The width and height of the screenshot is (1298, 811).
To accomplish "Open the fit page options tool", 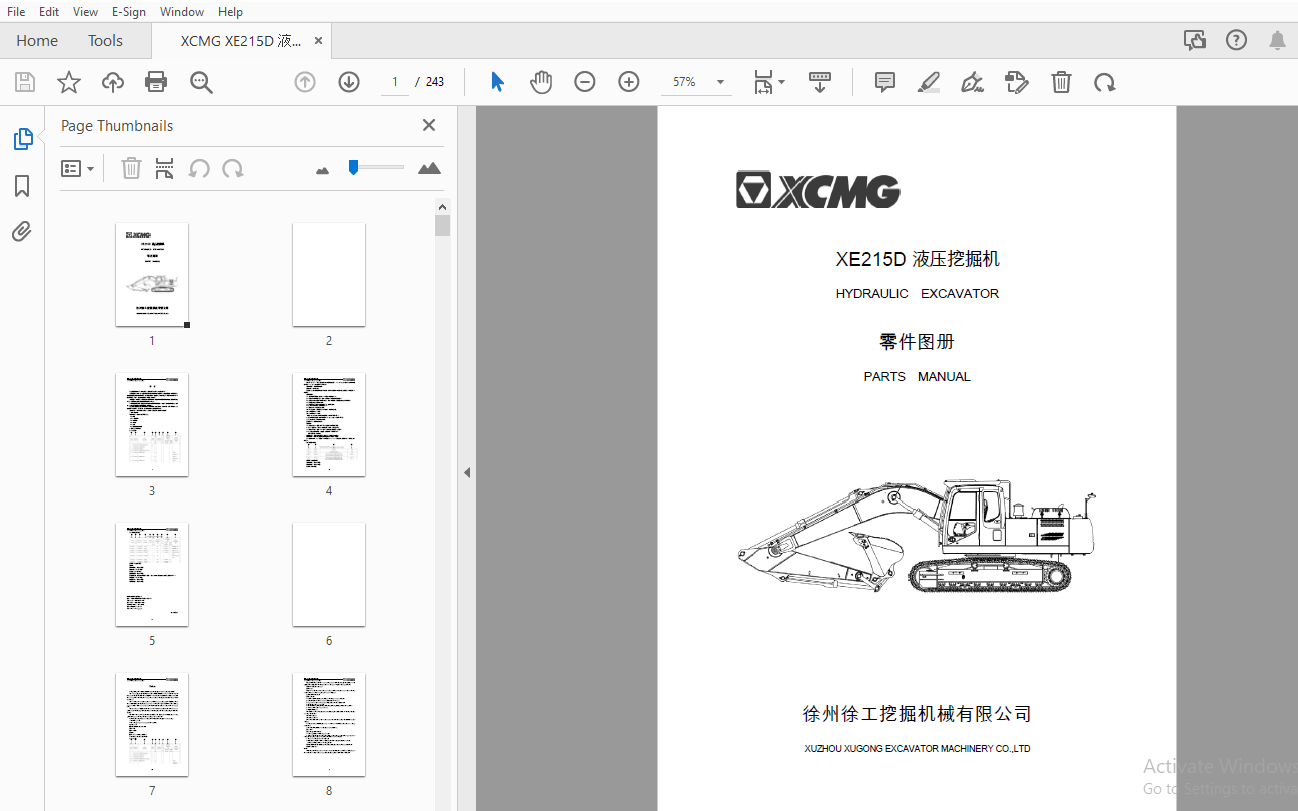I will [768, 82].
